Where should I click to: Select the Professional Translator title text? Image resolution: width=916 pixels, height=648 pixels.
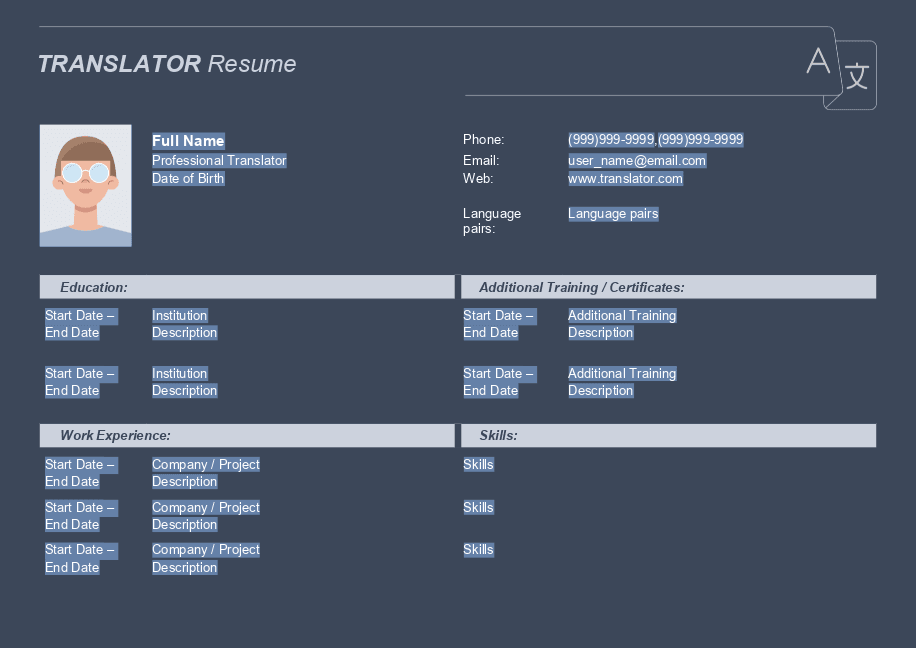[219, 160]
